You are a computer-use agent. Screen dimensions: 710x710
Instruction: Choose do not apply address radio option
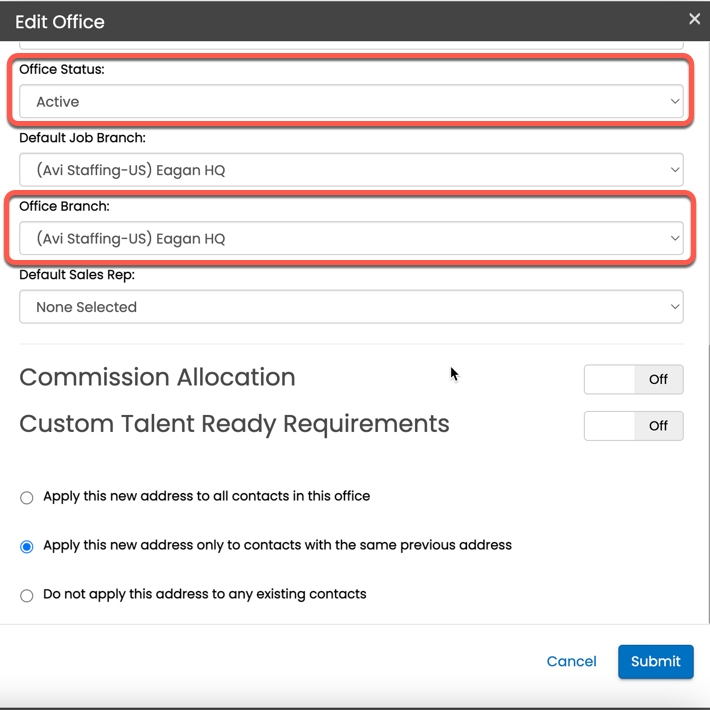pos(27,596)
